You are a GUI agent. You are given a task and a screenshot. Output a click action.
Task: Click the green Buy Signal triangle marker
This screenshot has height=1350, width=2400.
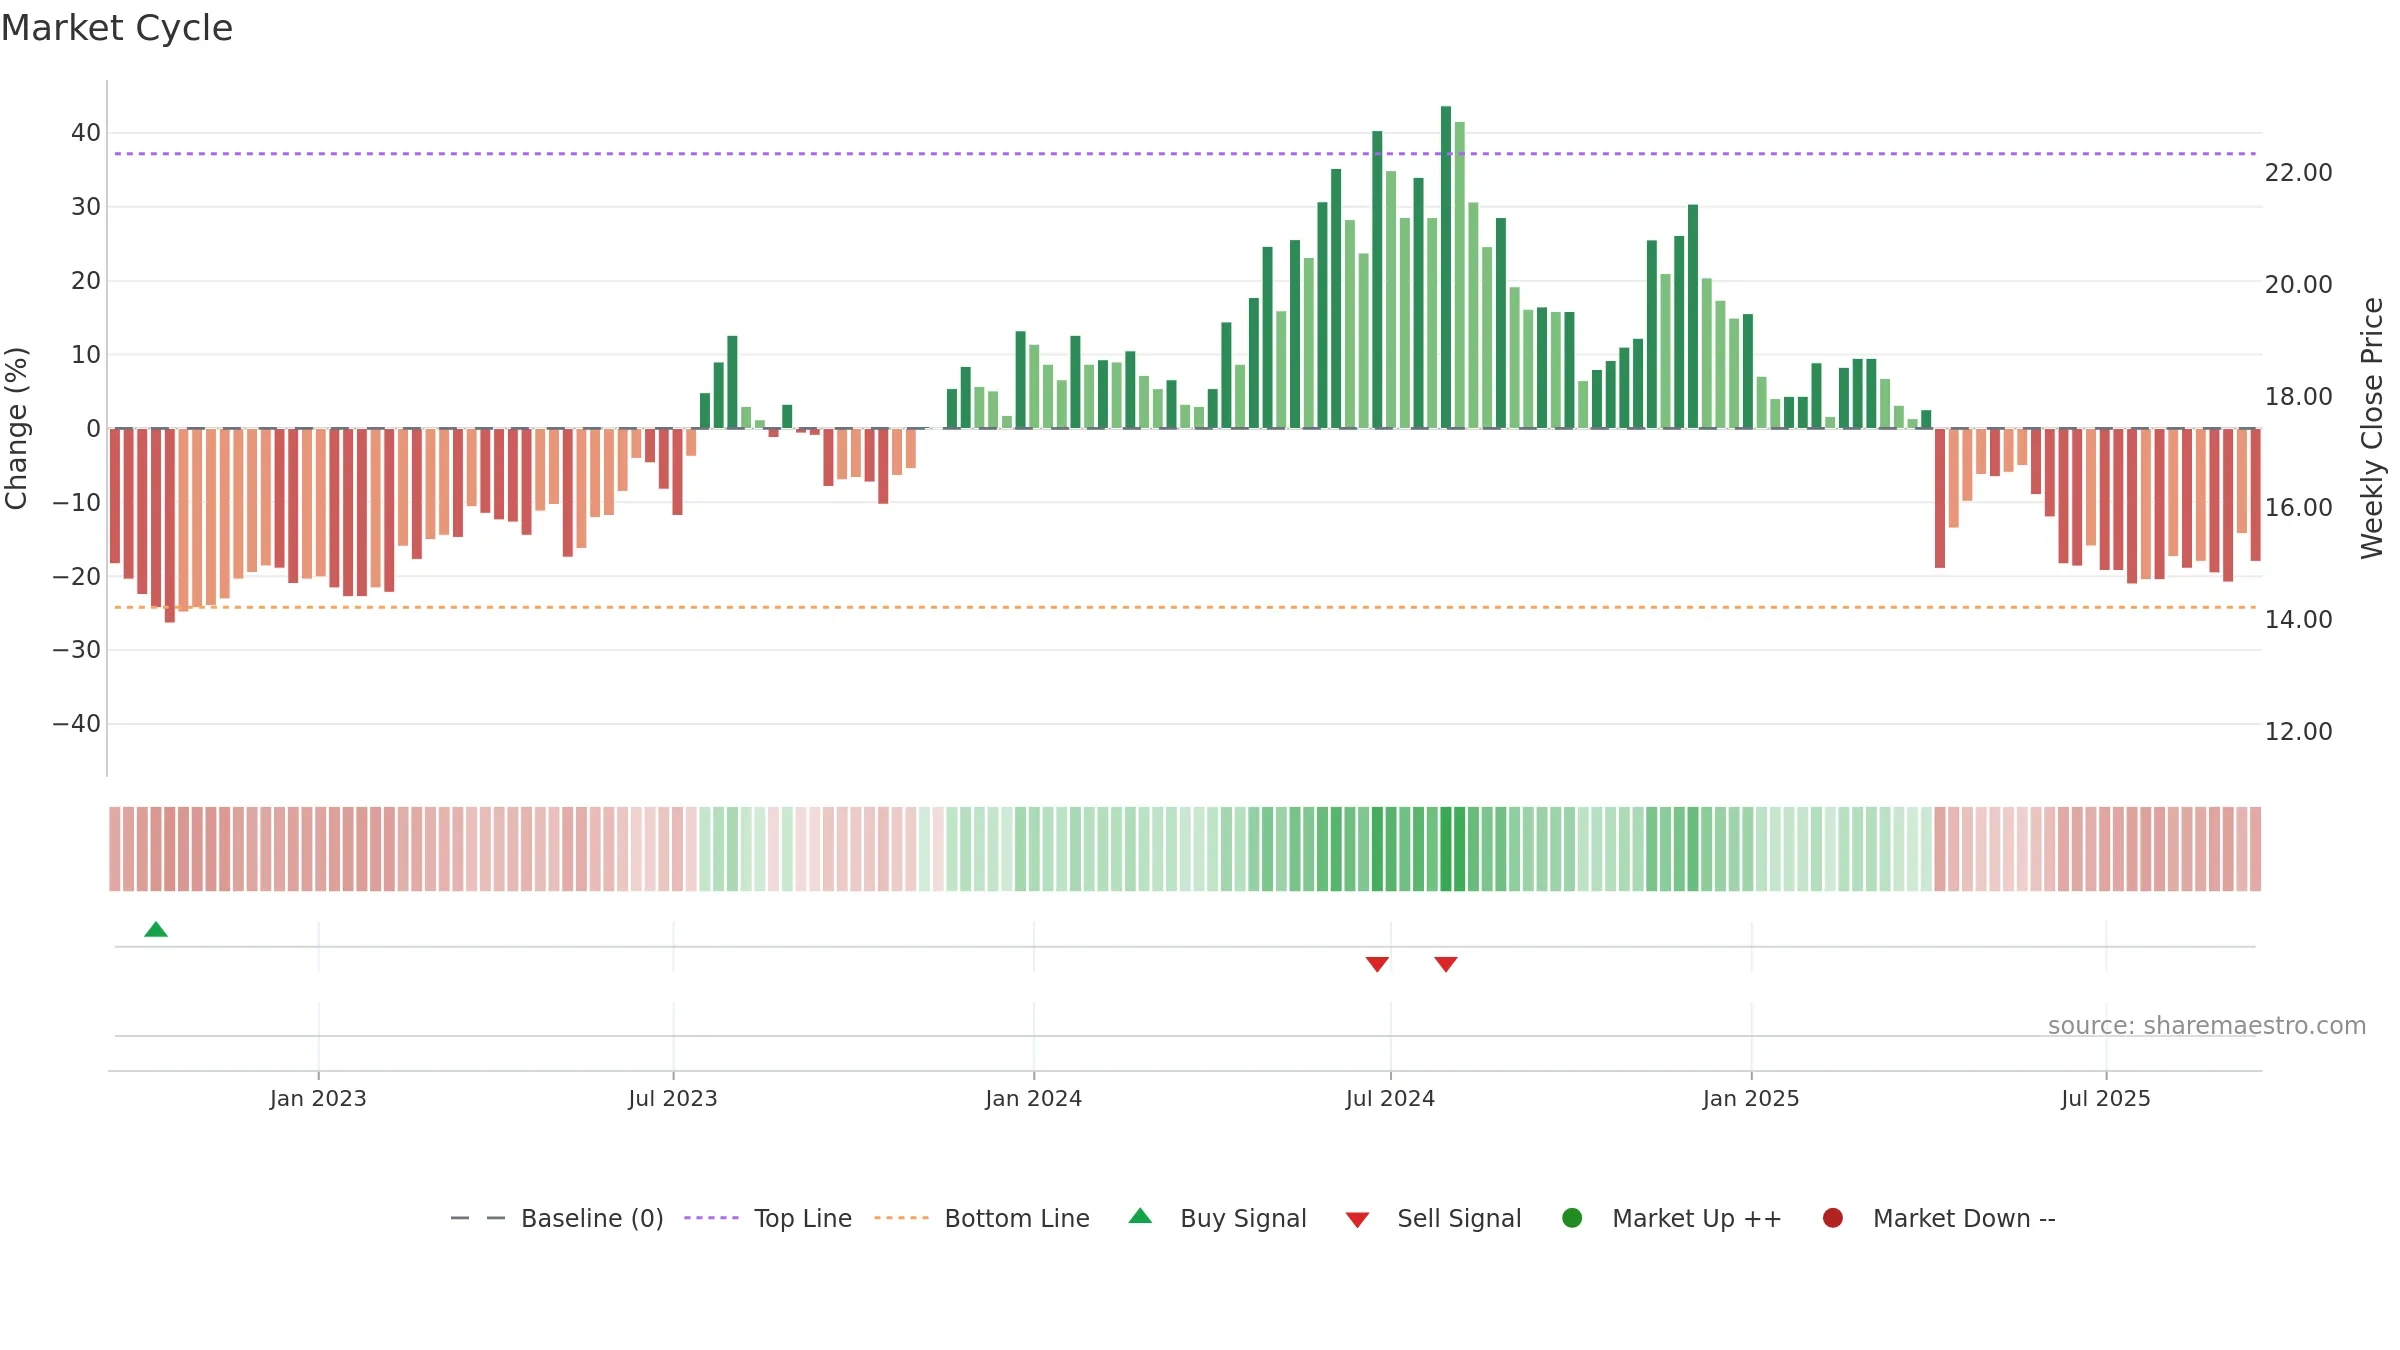tap(156, 929)
